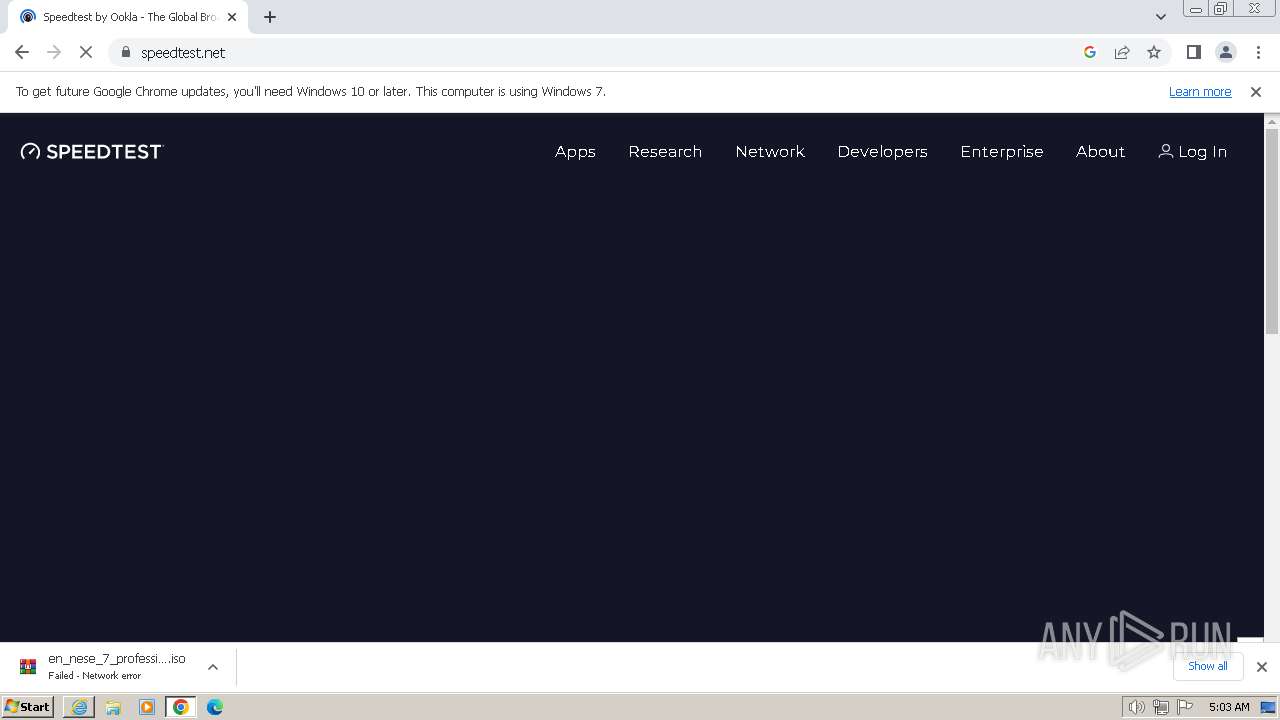Open About menu item
The image size is (1280, 720).
tap(1100, 151)
